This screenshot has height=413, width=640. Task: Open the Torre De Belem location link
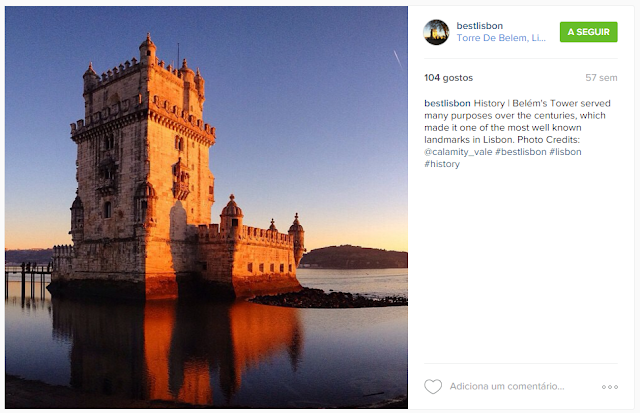501,38
